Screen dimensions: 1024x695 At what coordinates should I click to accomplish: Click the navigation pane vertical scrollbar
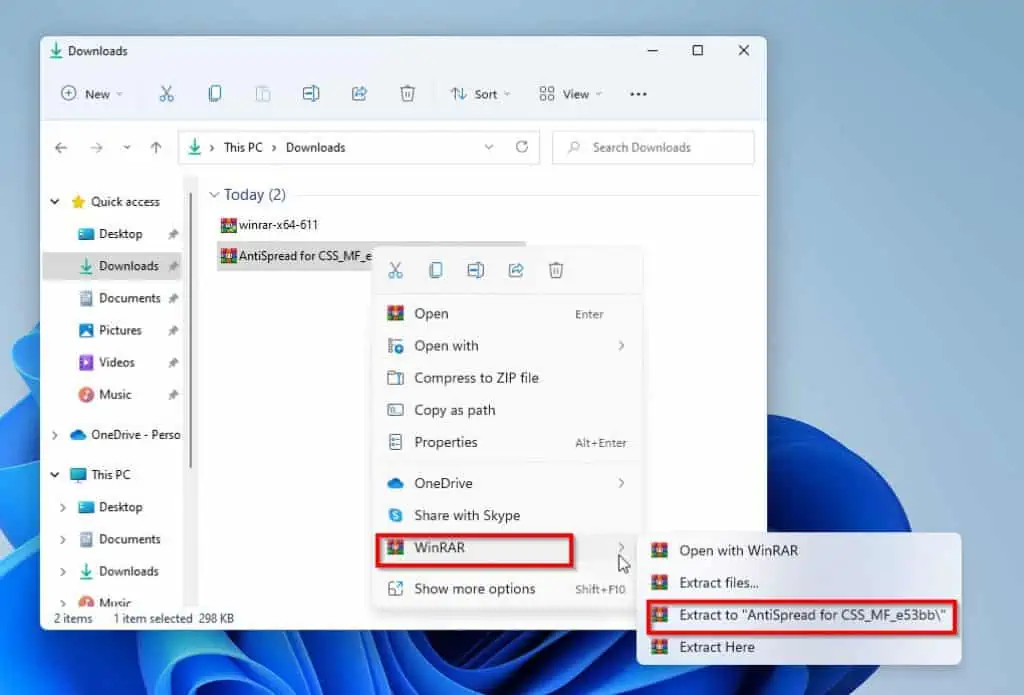tap(190, 330)
